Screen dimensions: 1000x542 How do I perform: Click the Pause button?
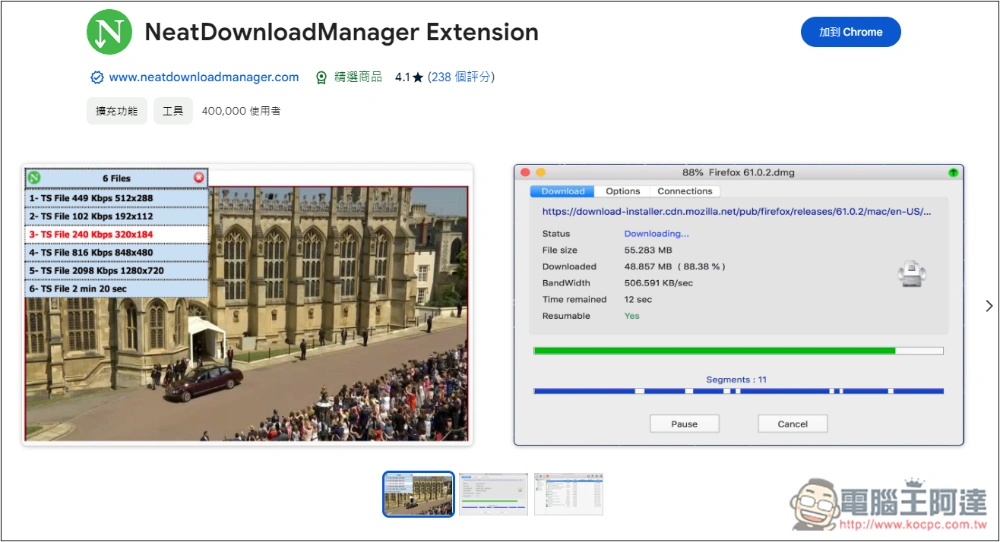pos(684,424)
